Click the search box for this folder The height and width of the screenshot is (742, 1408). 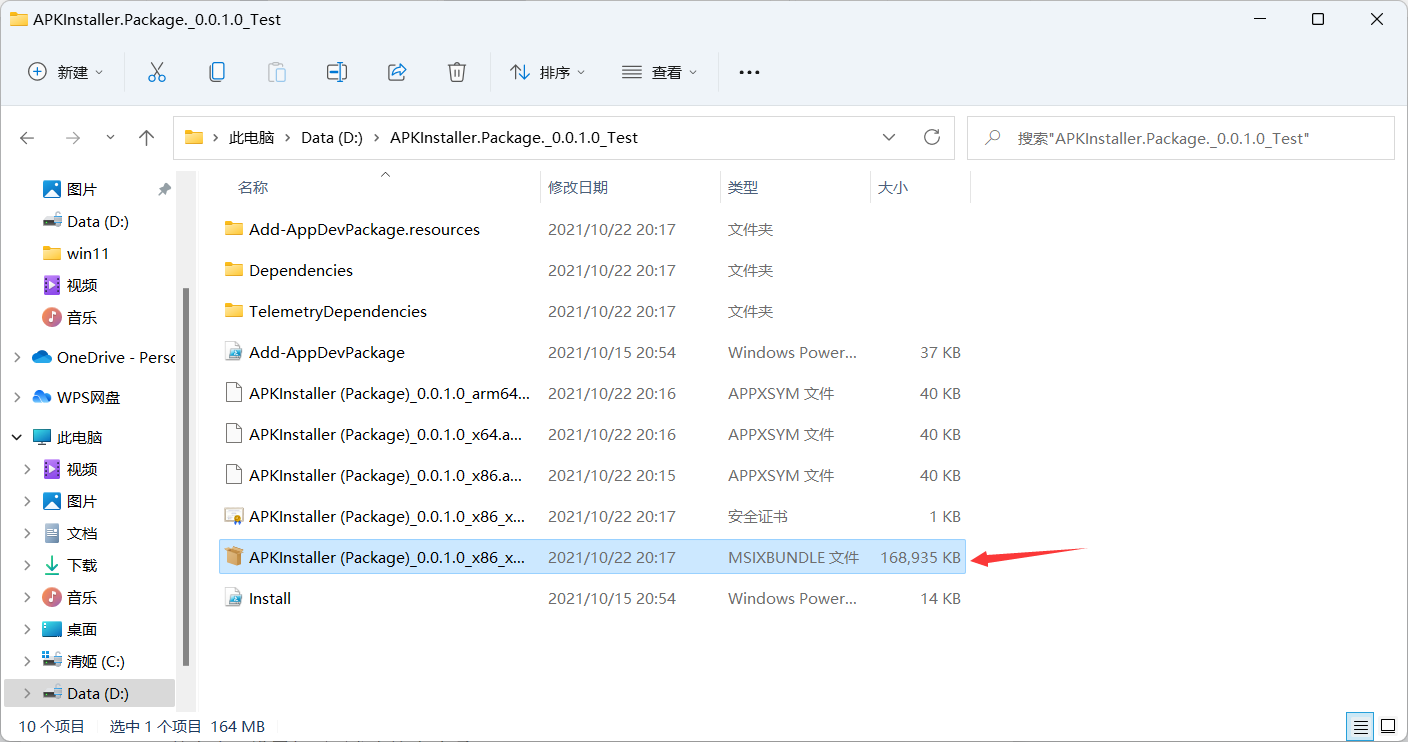(x=1180, y=138)
